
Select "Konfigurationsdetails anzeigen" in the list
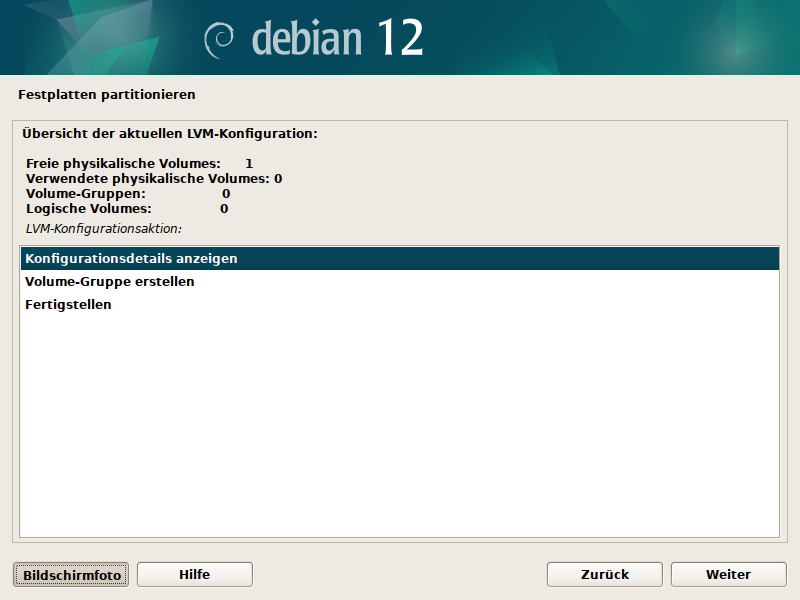[x=131, y=258]
